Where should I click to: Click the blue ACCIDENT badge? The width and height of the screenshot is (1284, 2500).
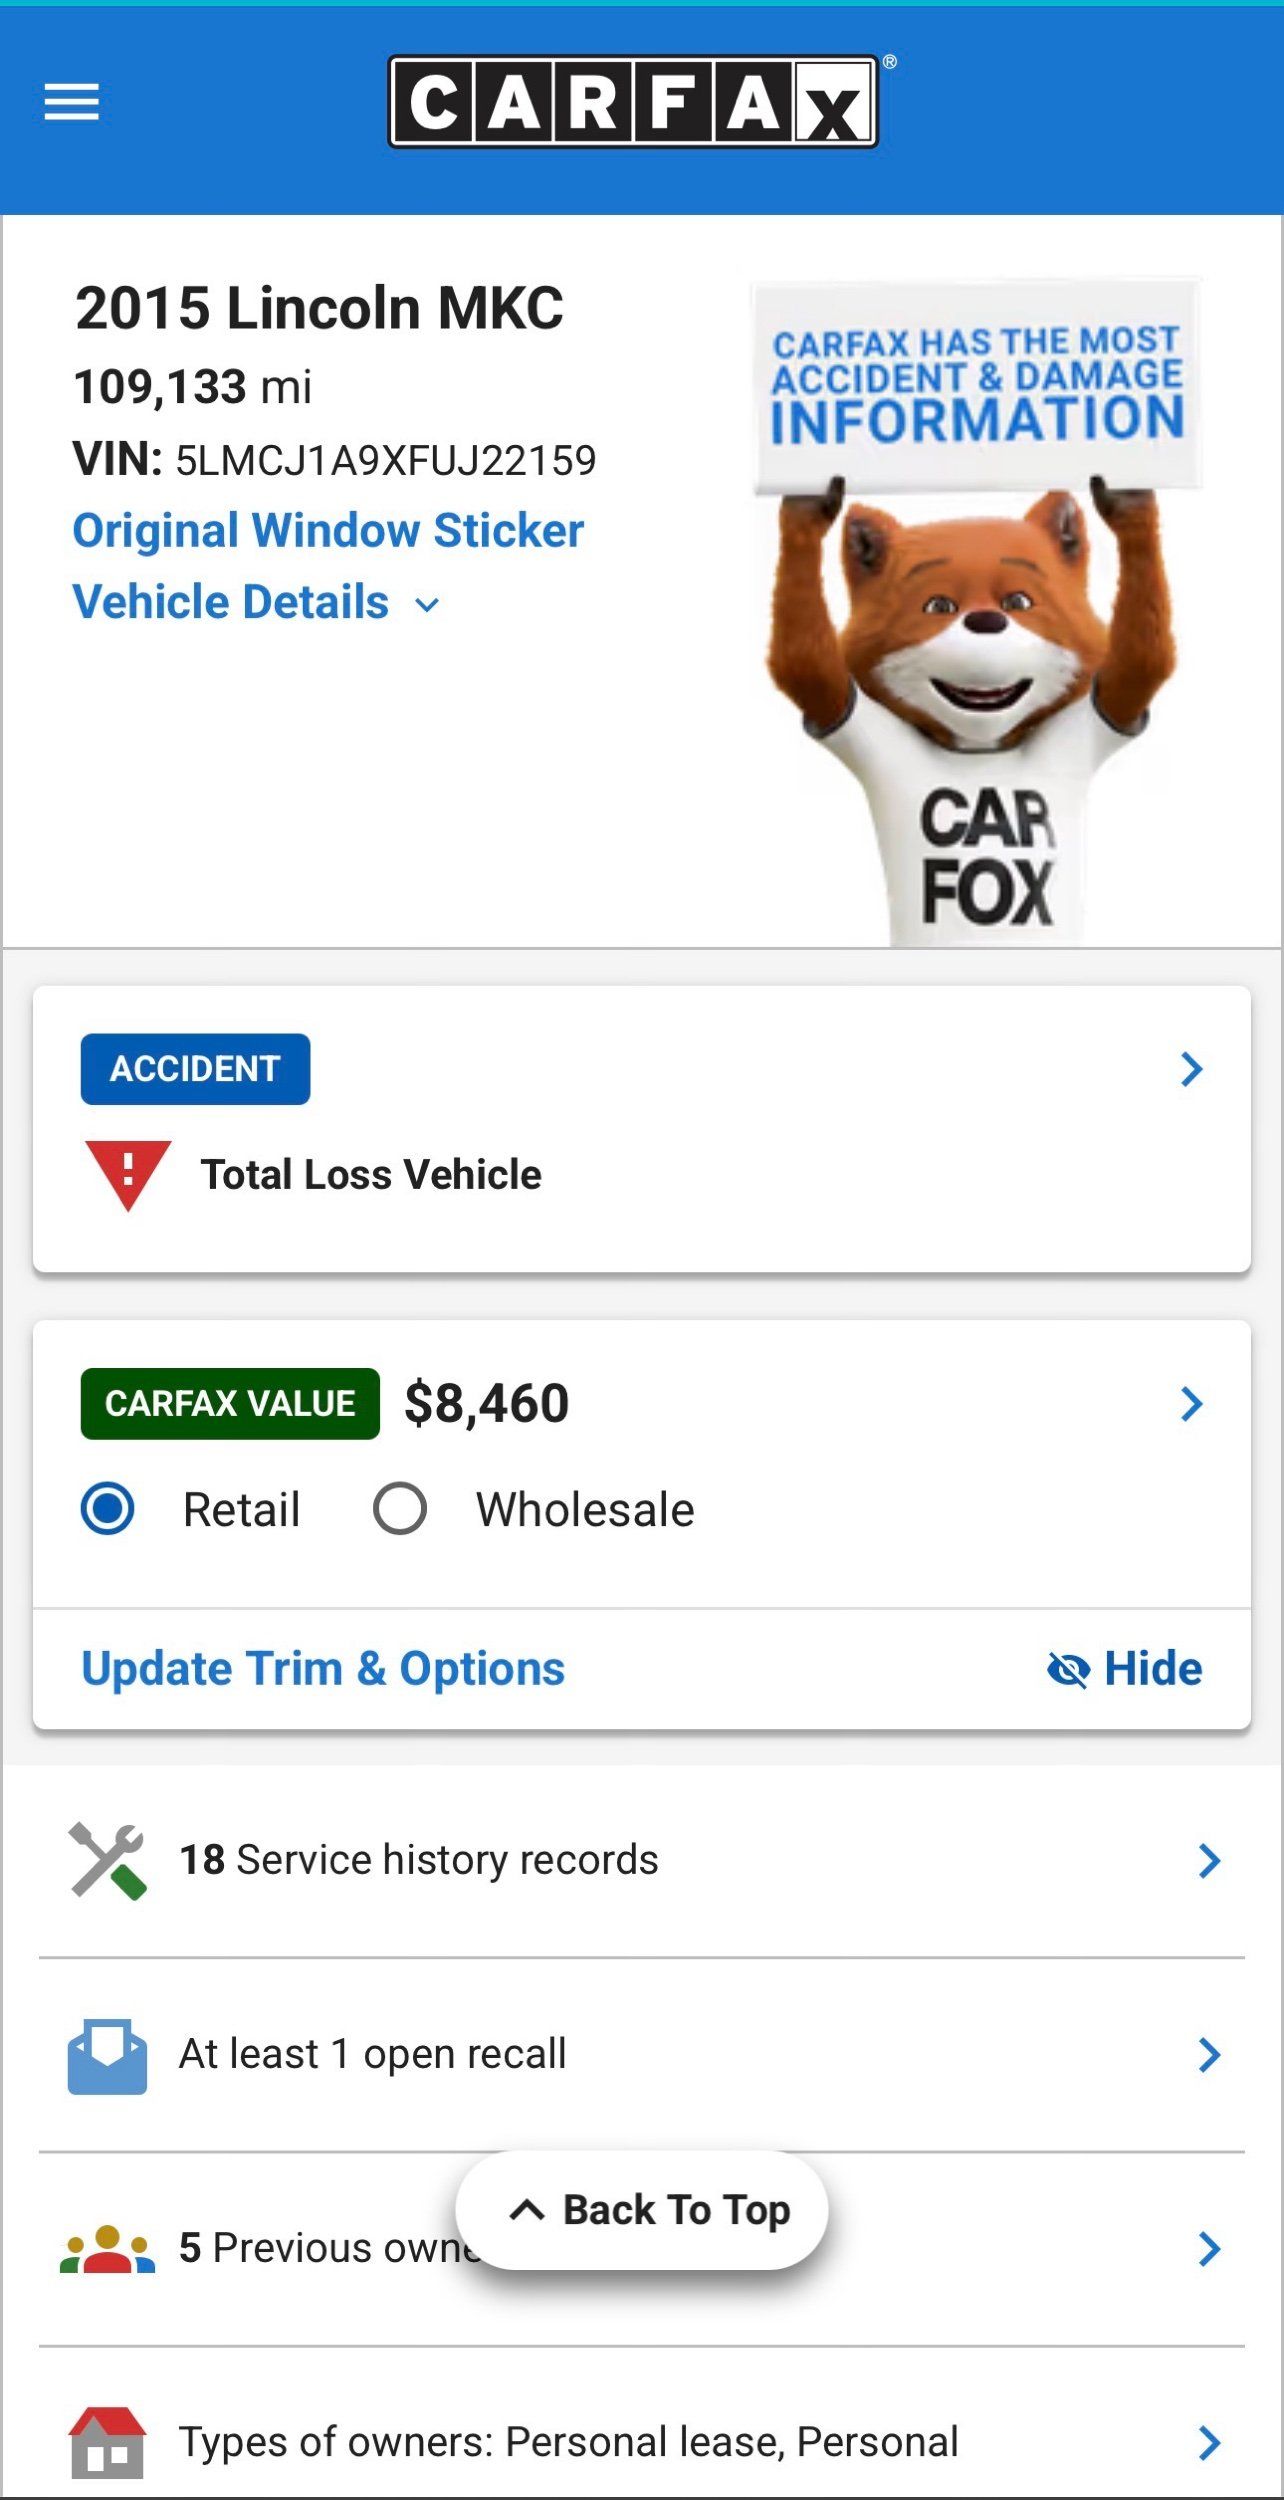tap(195, 1069)
